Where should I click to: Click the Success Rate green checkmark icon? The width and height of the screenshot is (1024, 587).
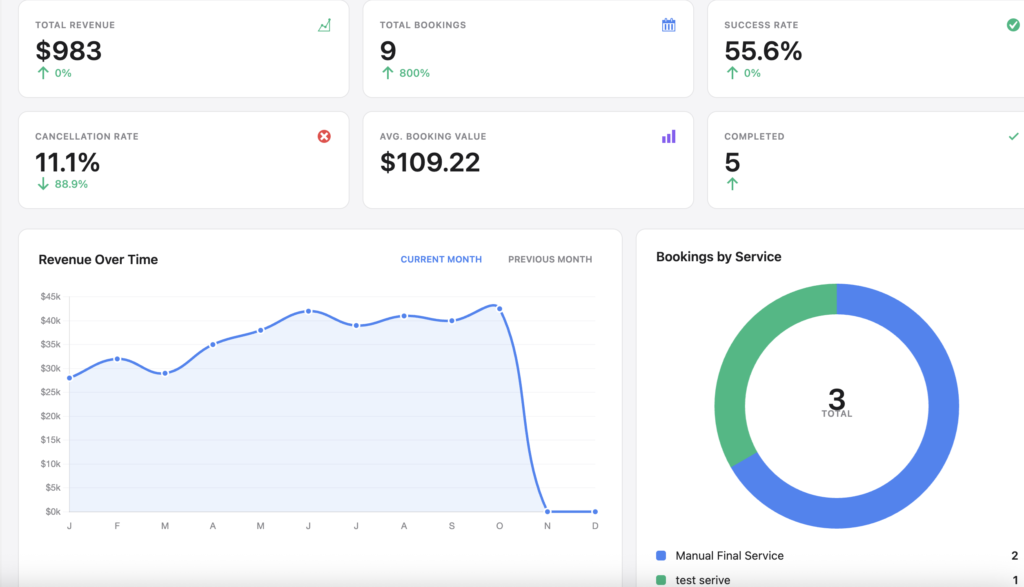pos(1013,25)
